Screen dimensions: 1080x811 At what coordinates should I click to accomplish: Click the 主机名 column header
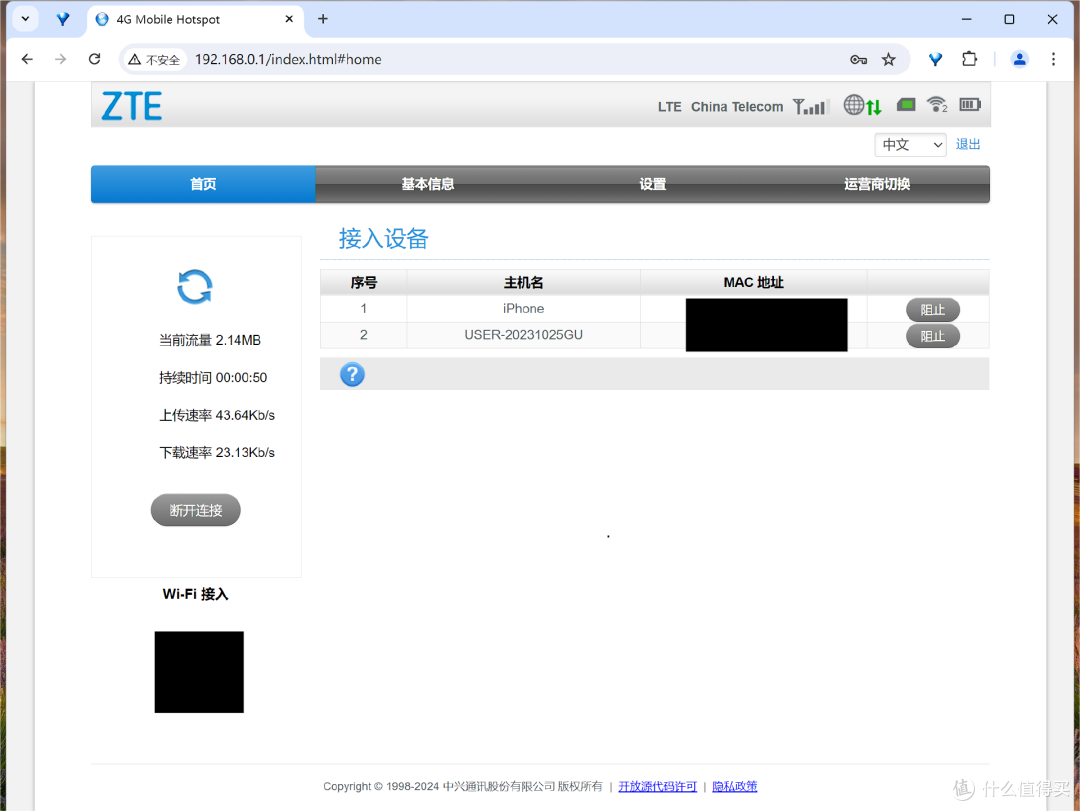pos(523,283)
